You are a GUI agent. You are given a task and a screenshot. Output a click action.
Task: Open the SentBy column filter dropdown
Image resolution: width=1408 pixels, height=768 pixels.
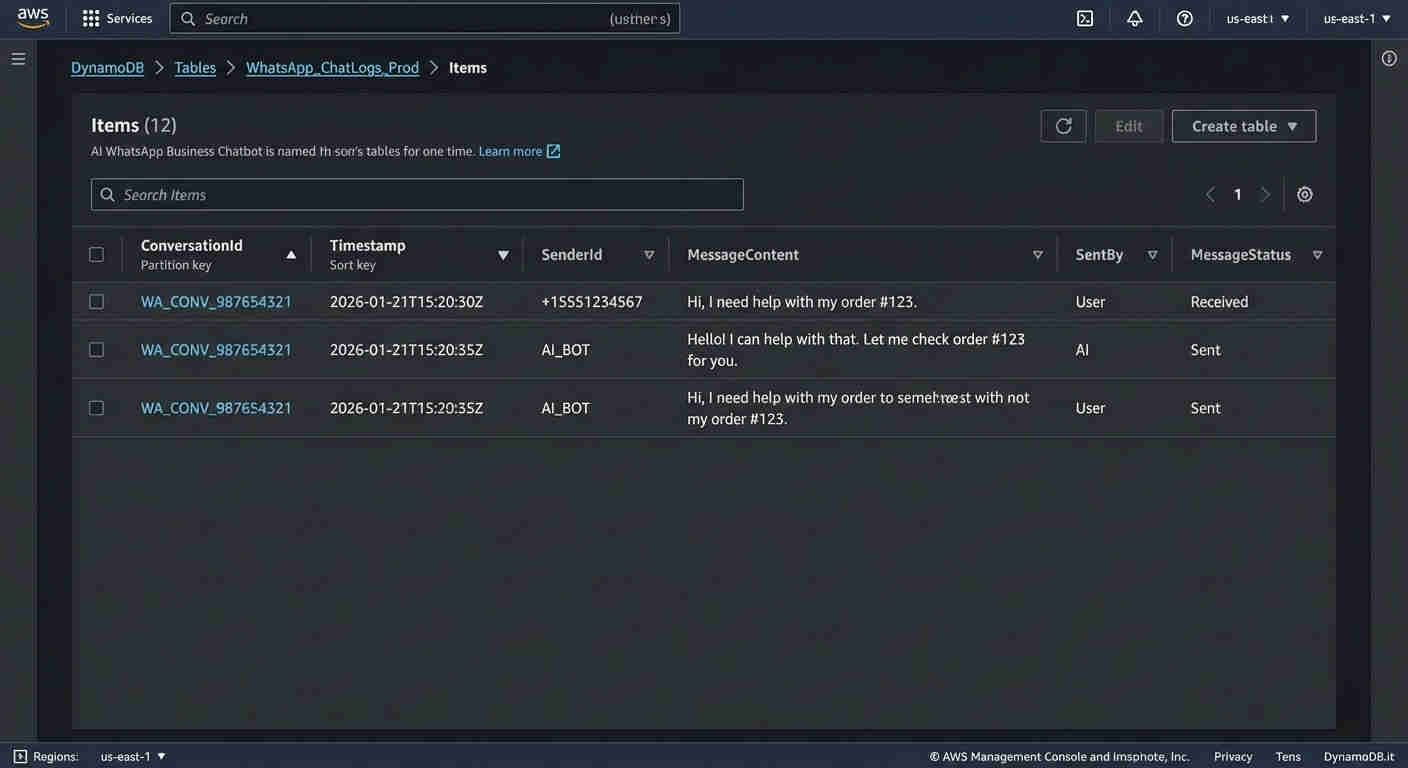point(1152,255)
